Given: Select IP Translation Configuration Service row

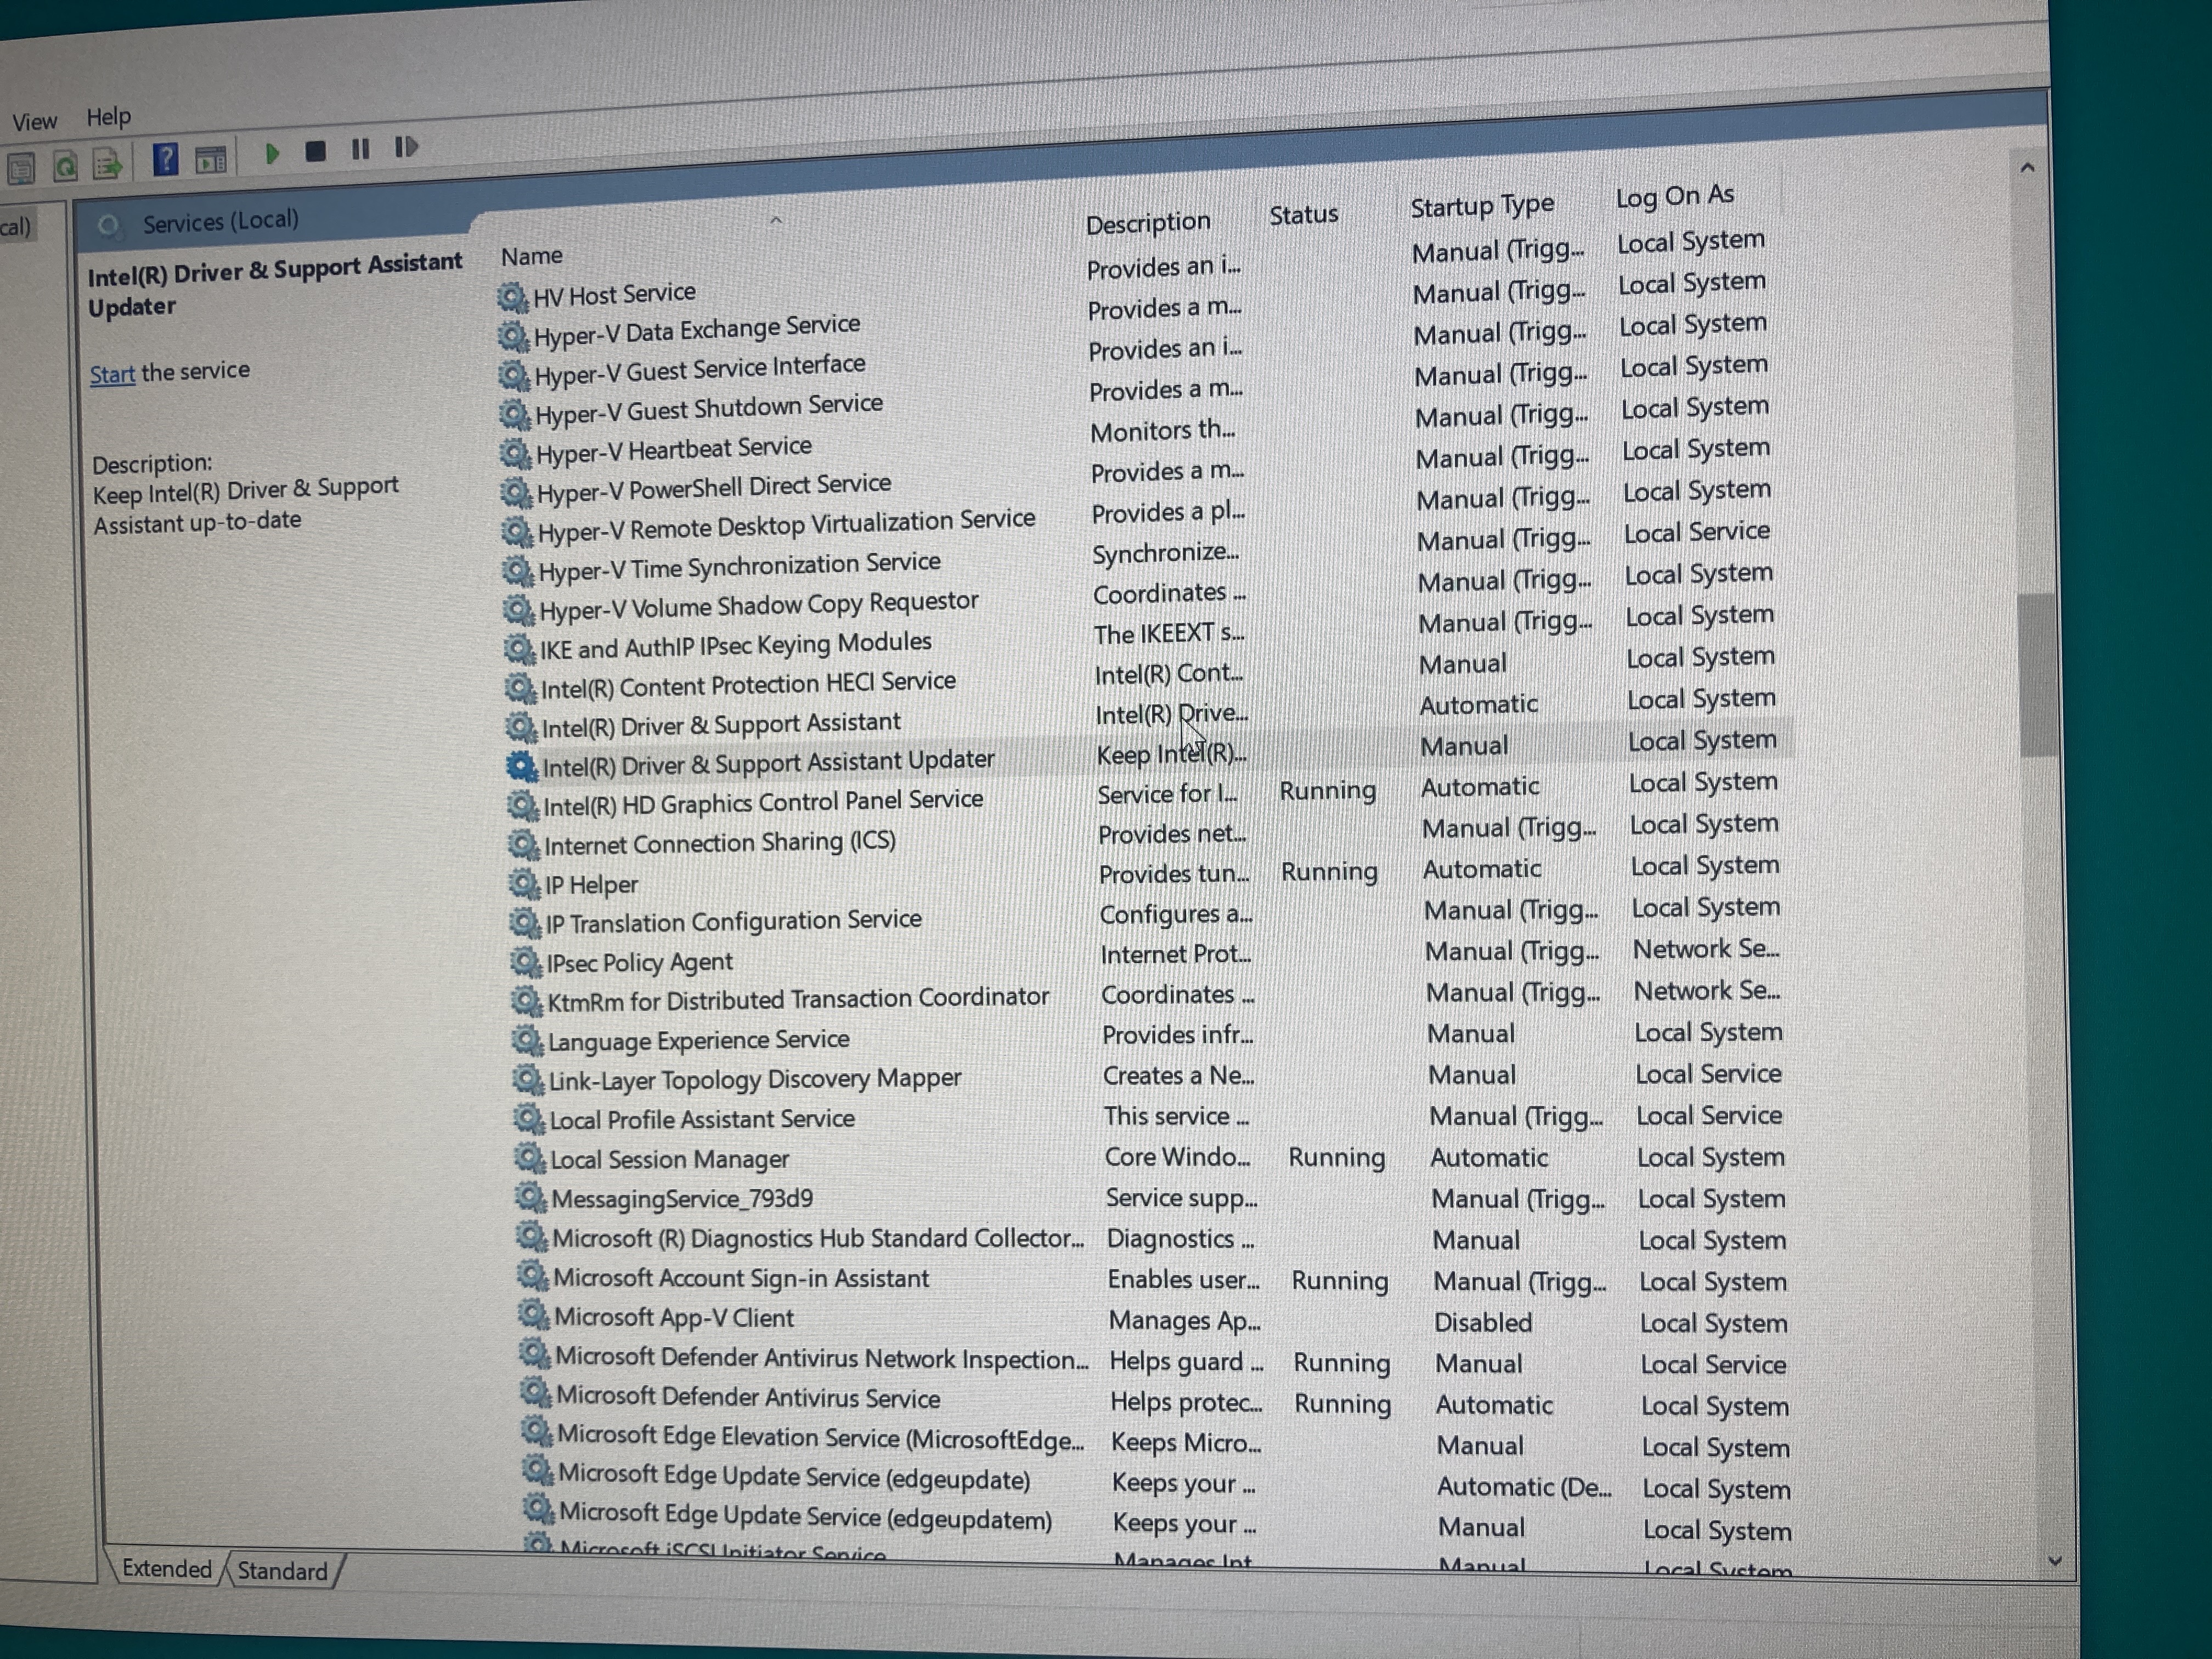Looking at the screenshot, I should (x=1146, y=915).
